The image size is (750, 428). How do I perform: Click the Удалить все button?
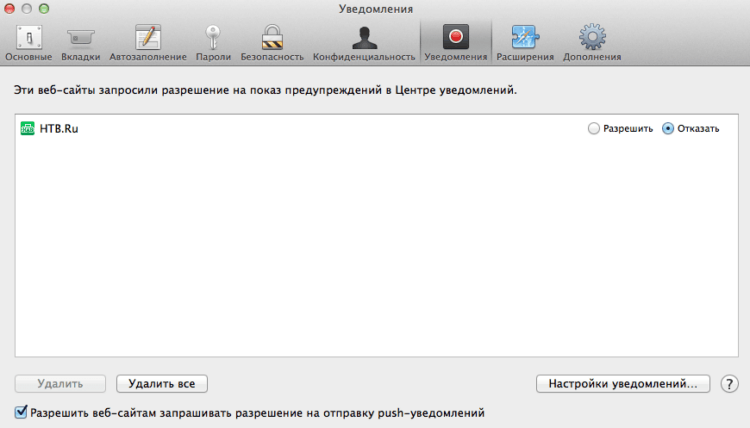coord(161,384)
